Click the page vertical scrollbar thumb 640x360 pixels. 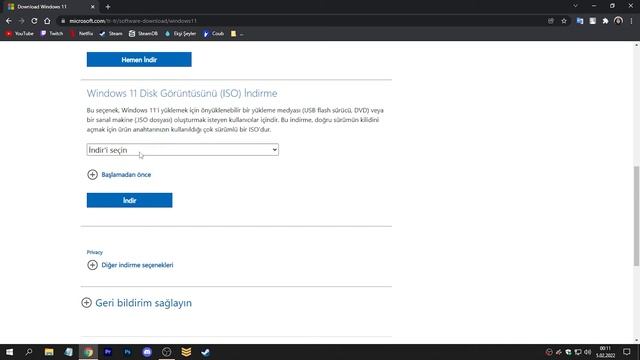tap(636, 216)
